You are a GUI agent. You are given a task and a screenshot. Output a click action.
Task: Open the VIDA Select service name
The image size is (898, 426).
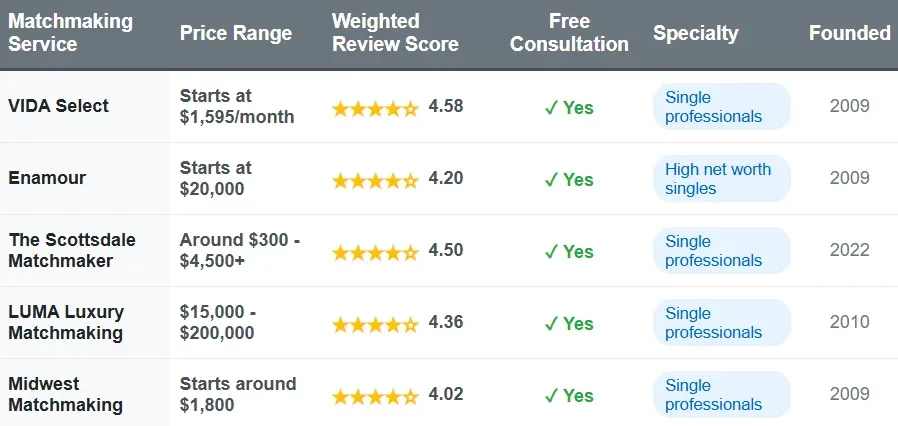click(x=58, y=106)
